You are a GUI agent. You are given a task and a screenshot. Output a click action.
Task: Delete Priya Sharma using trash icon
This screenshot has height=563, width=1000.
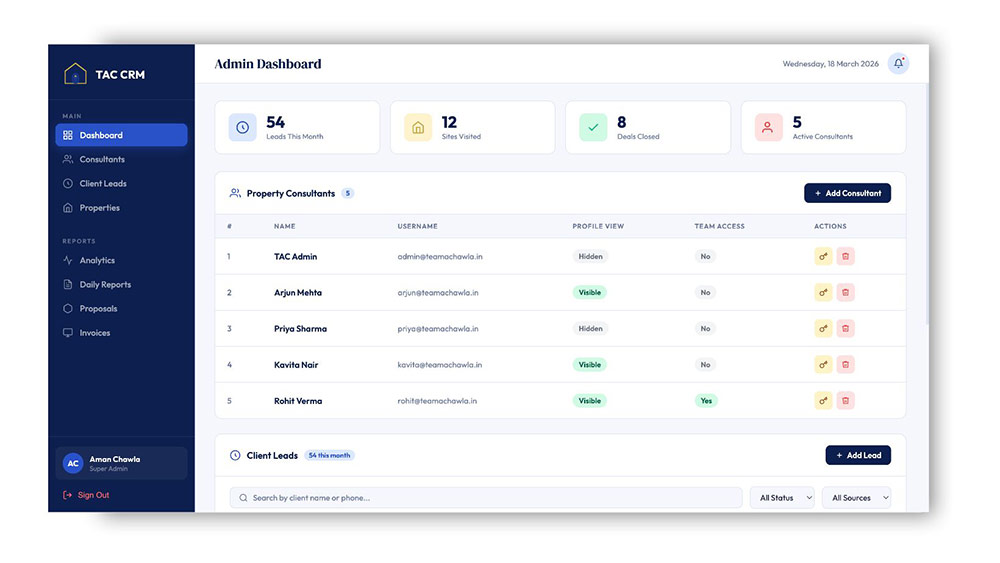845,329
